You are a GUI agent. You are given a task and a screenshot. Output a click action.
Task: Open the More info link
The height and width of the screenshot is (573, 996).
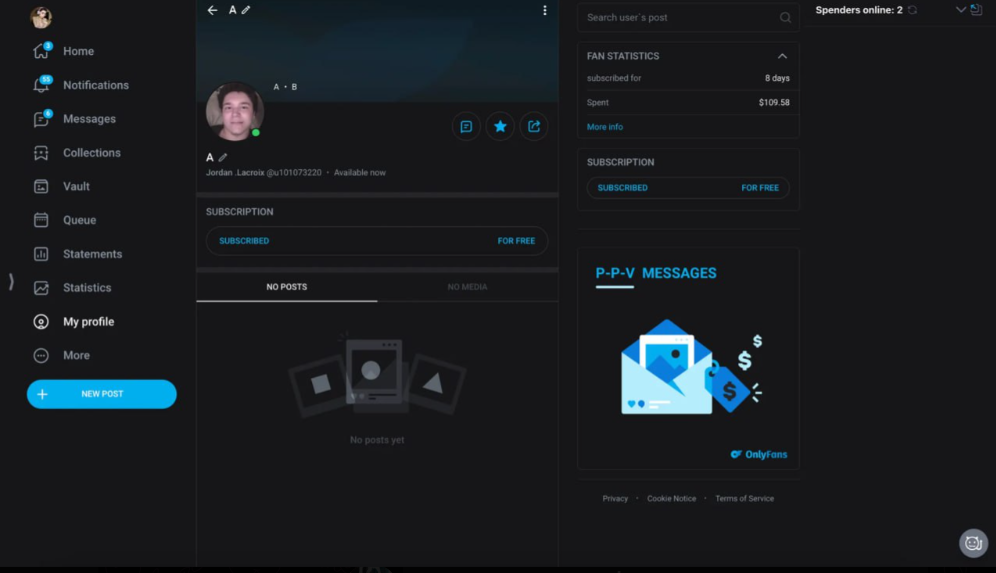[x=605, y=127]
